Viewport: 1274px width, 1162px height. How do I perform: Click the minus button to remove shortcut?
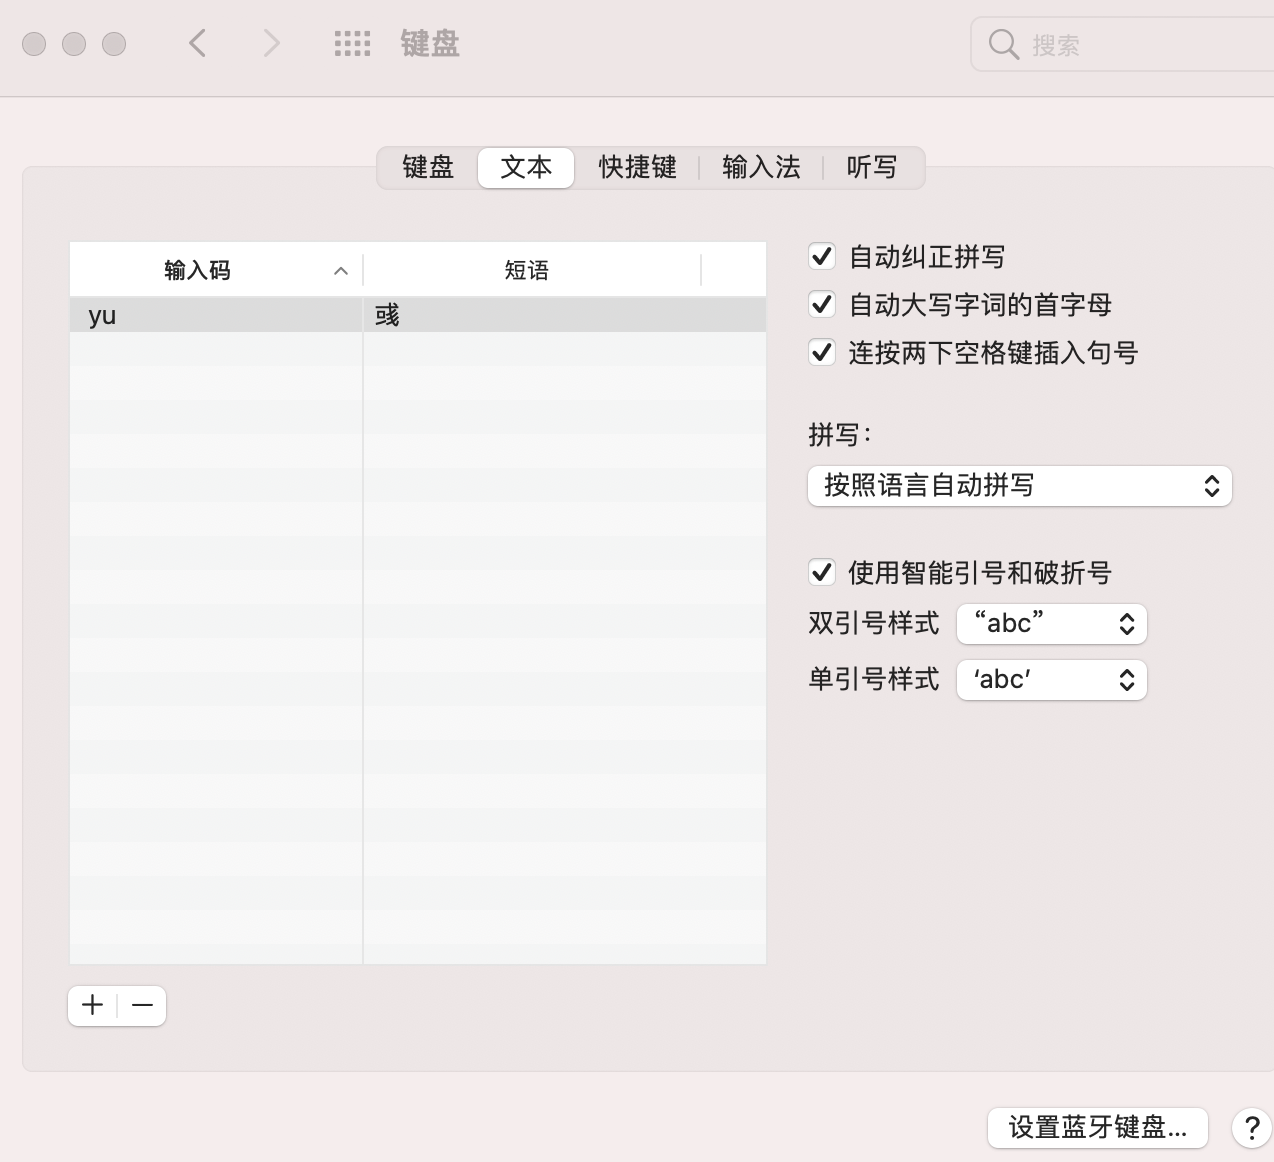tap(142, 1005)
